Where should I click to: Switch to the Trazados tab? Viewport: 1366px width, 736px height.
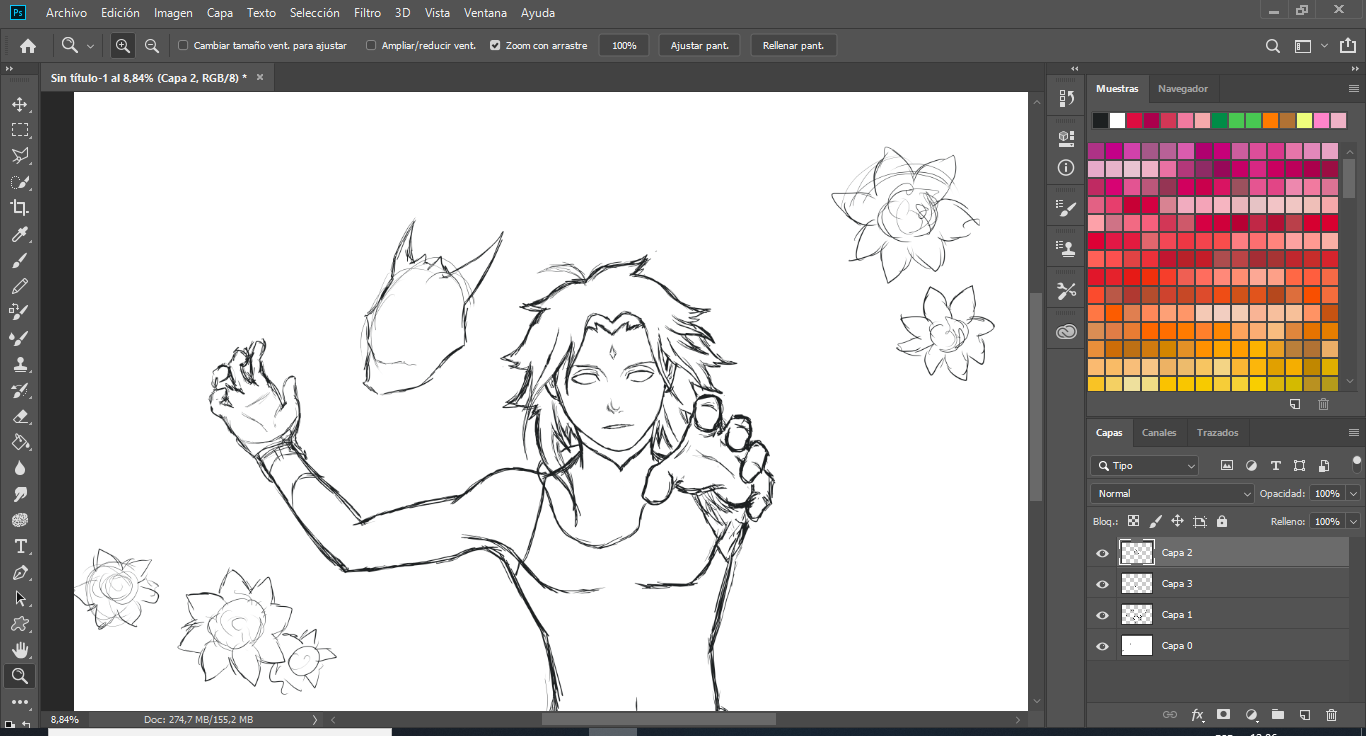click(x=1217, y=433)
